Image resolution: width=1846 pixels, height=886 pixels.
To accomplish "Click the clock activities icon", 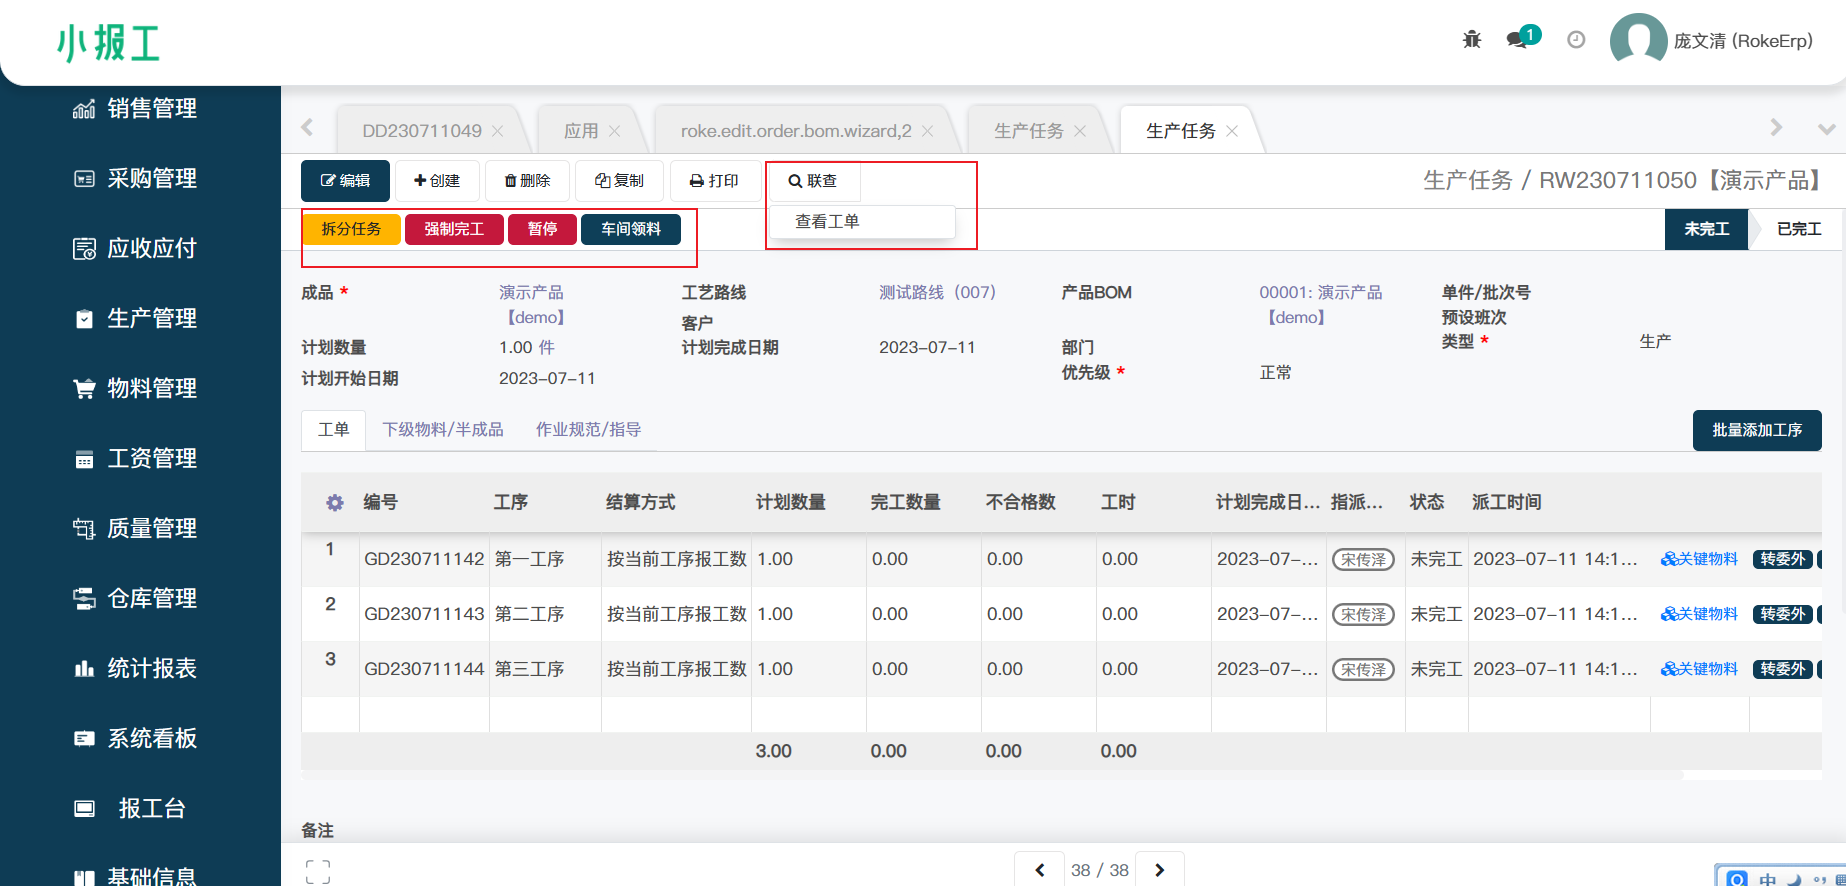I will pos(1576,40).
